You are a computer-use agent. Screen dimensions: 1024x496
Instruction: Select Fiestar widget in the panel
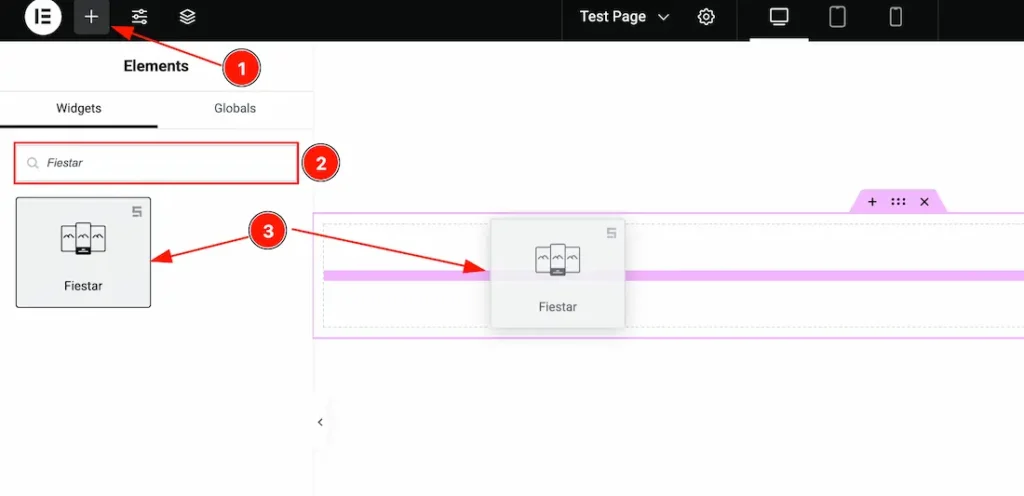point(83,252)
